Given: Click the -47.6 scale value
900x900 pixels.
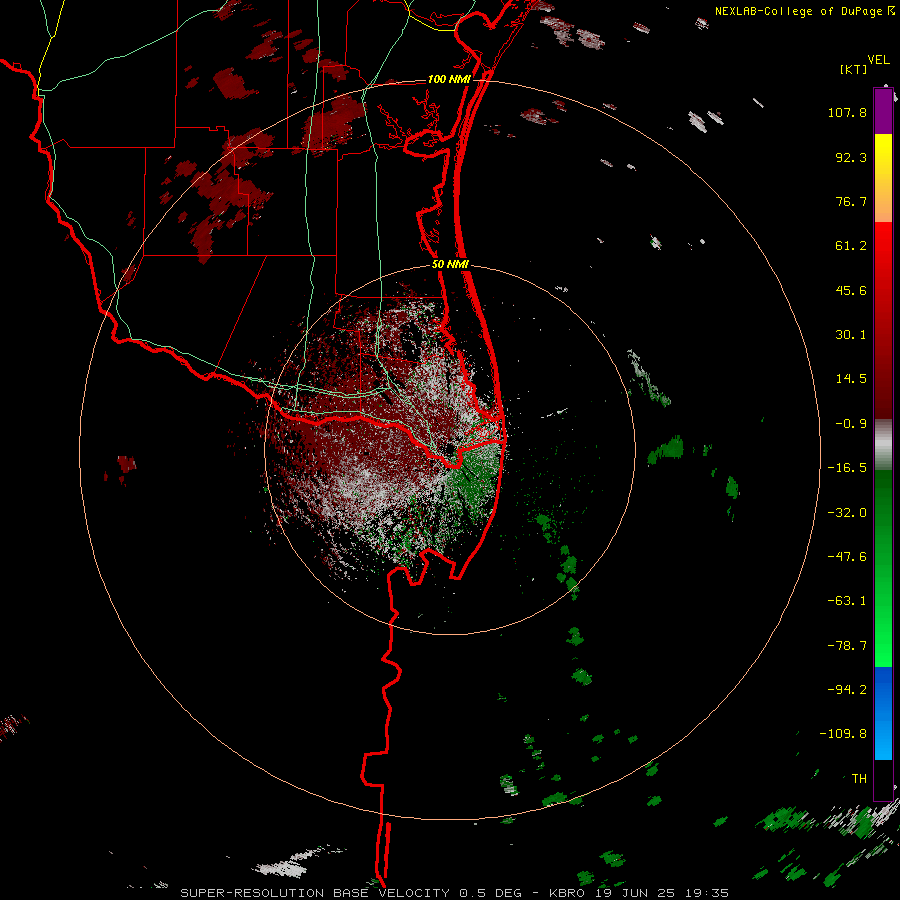Looking at the screenshot, I should click(847, 557).
